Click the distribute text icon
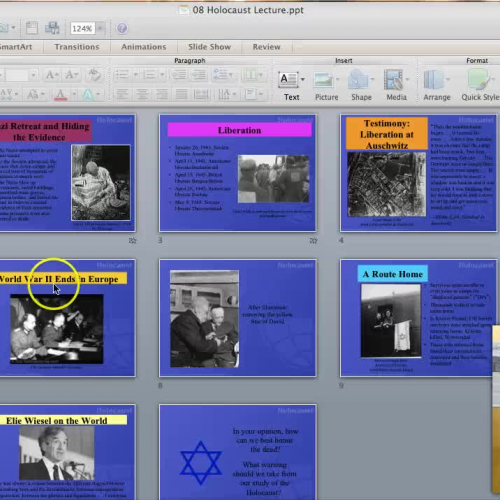 coord(201,95)
